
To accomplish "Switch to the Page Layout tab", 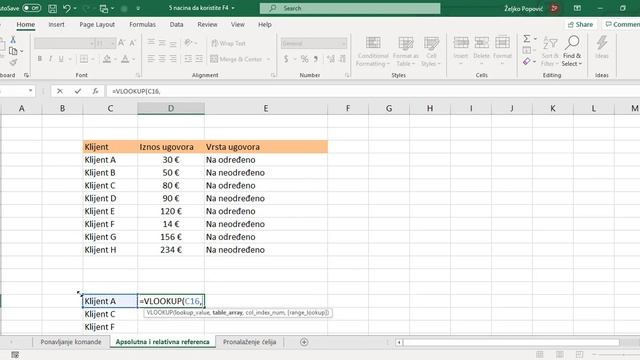I will point(97,24).
